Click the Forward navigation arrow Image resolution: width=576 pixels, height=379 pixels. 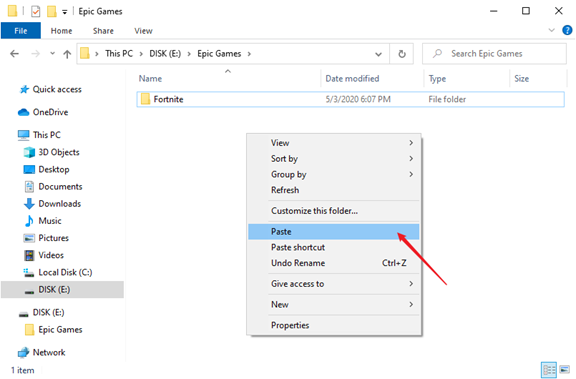click(x=35, y=54)
